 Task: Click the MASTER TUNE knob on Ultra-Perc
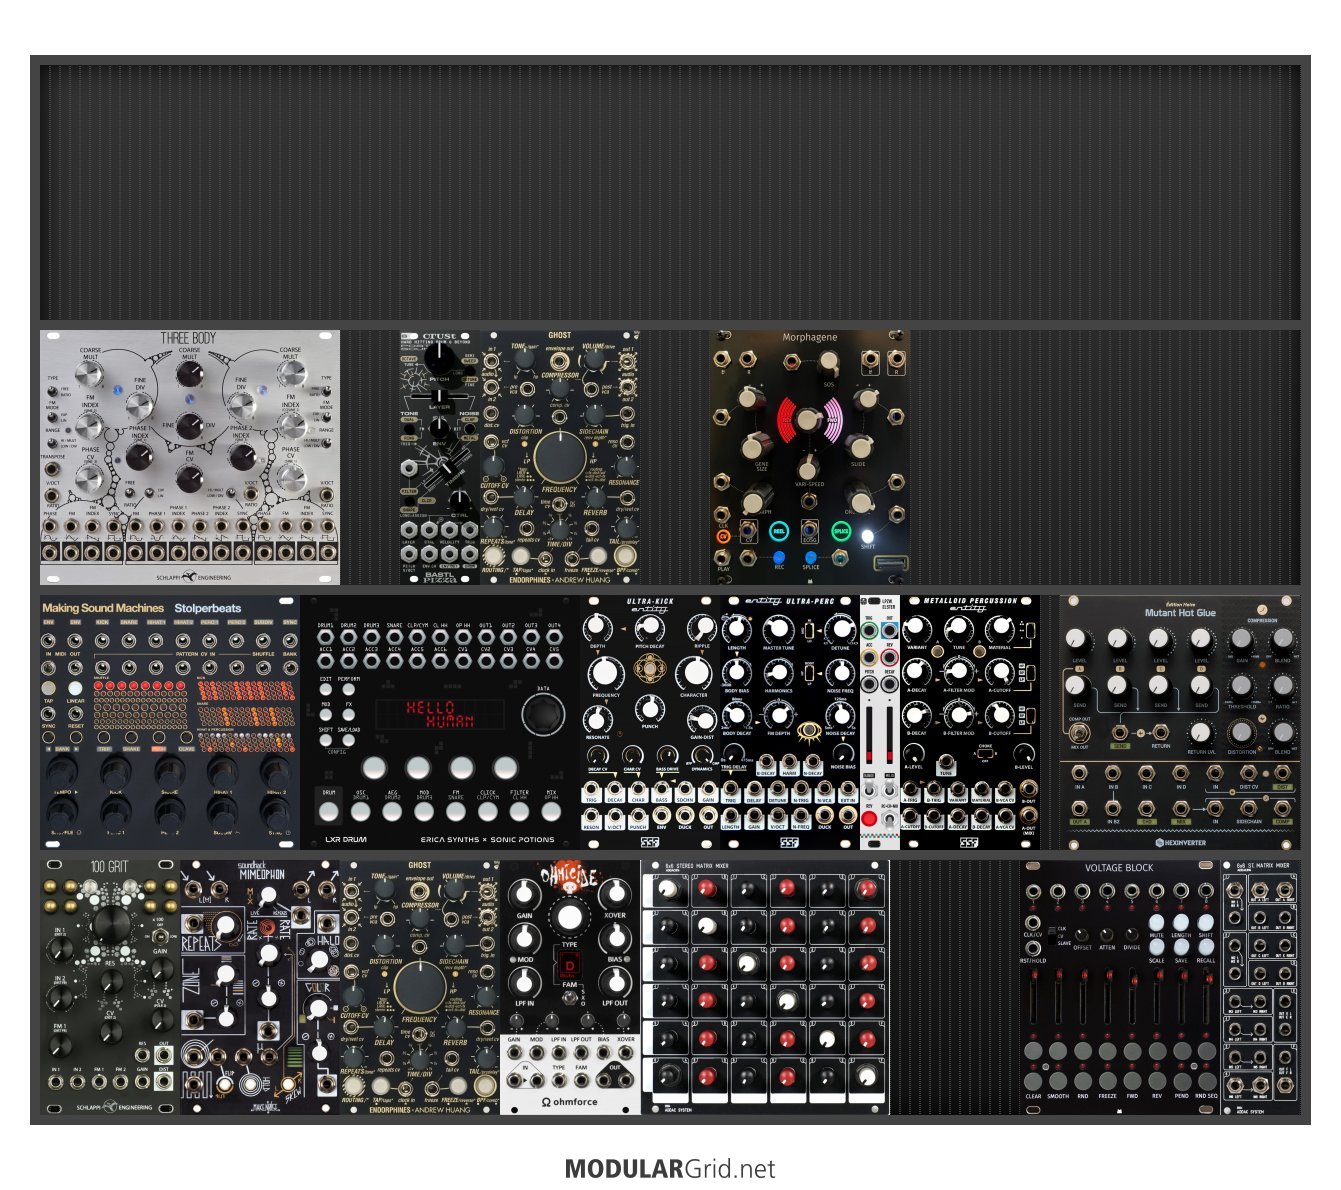click(x=778, y=630)
